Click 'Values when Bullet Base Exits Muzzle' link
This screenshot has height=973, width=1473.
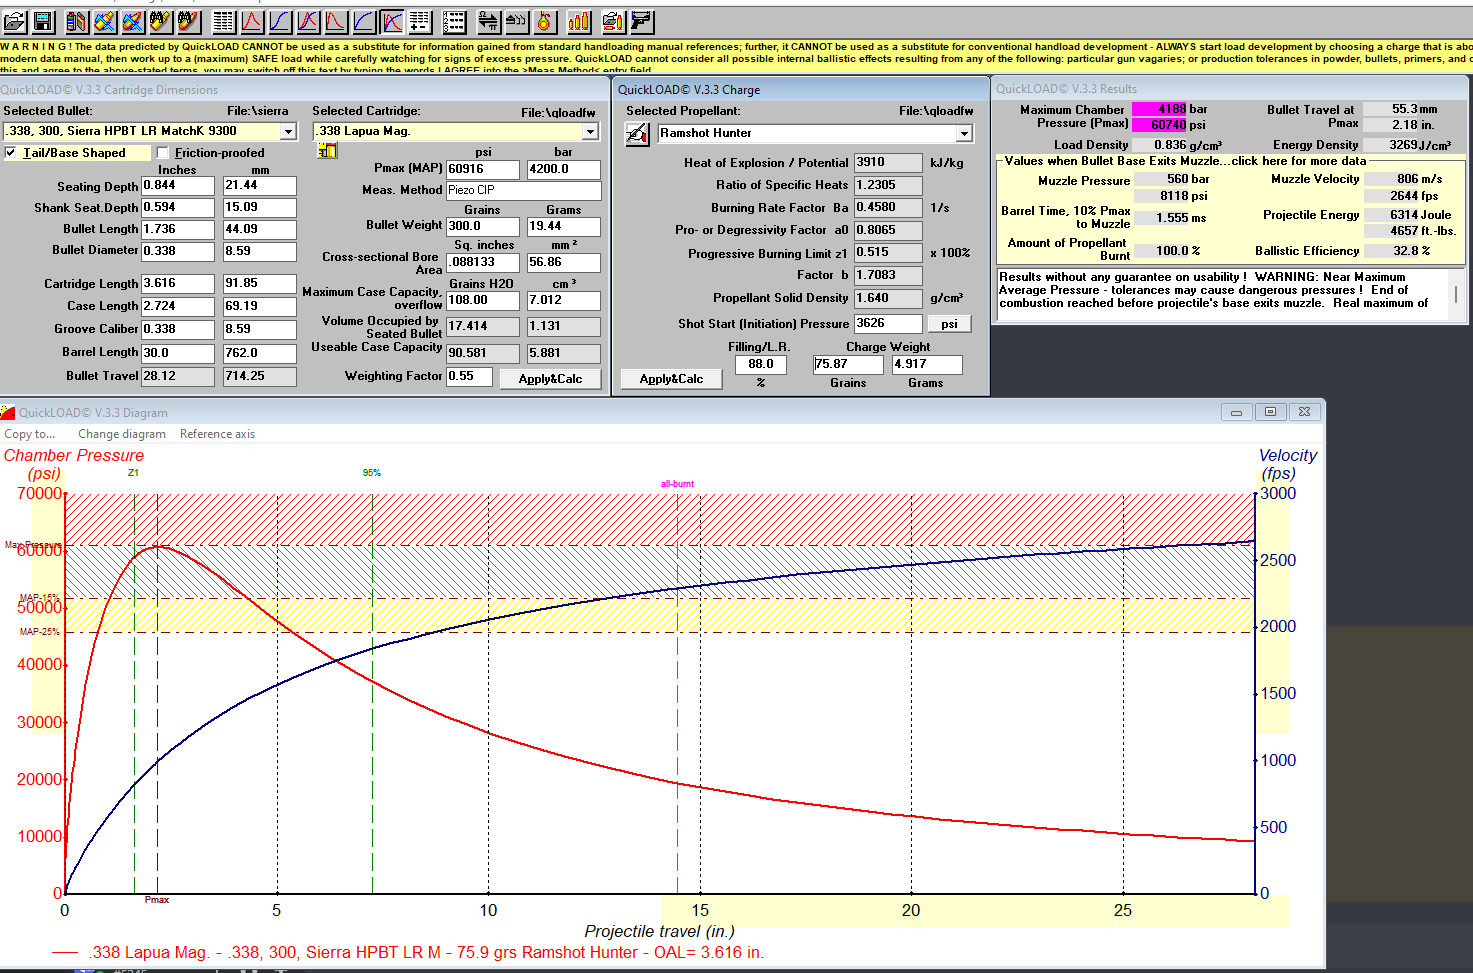click(1185, 161)
